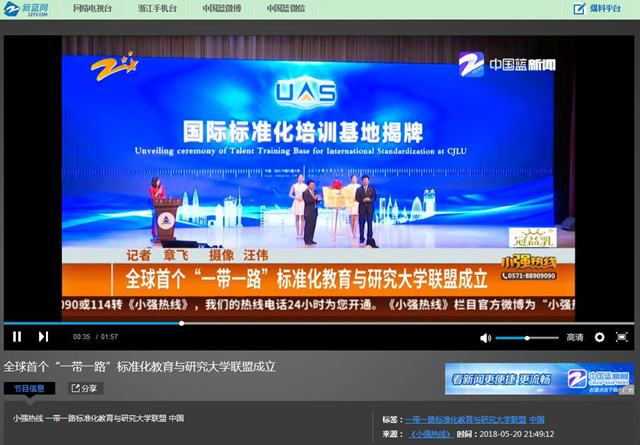The height and width of the screenshot is (445, 640).
Task: Skip to the next video
Action: 43,337
